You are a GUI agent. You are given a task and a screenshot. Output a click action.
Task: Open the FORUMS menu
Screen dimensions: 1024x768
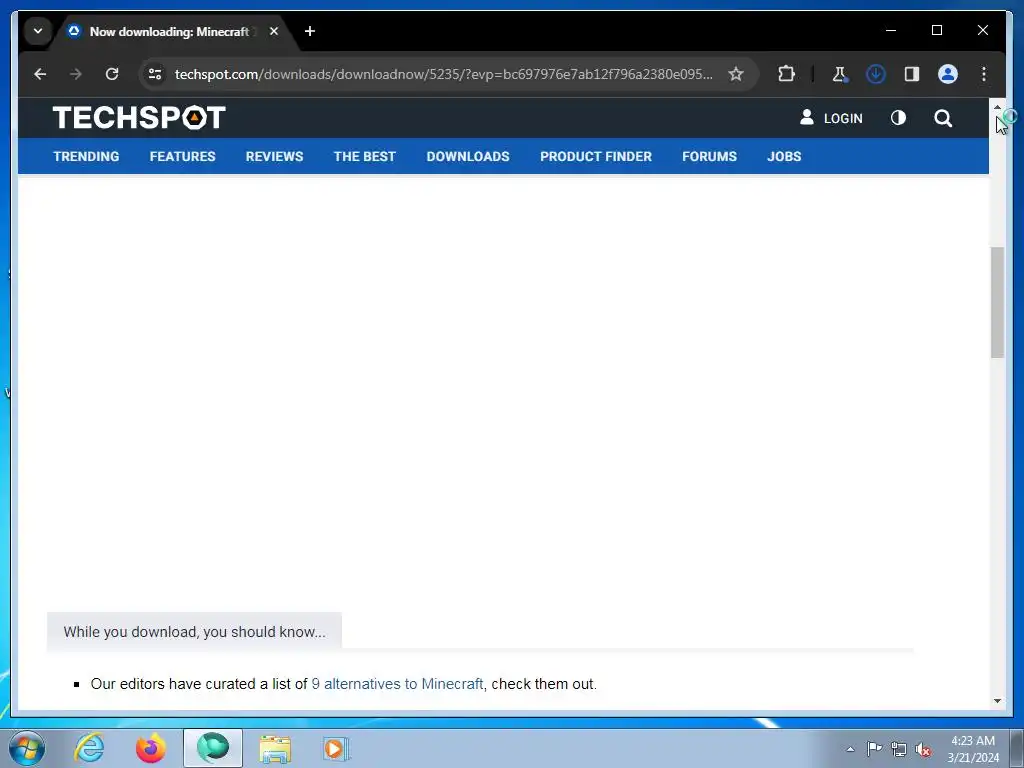[709, 156]
